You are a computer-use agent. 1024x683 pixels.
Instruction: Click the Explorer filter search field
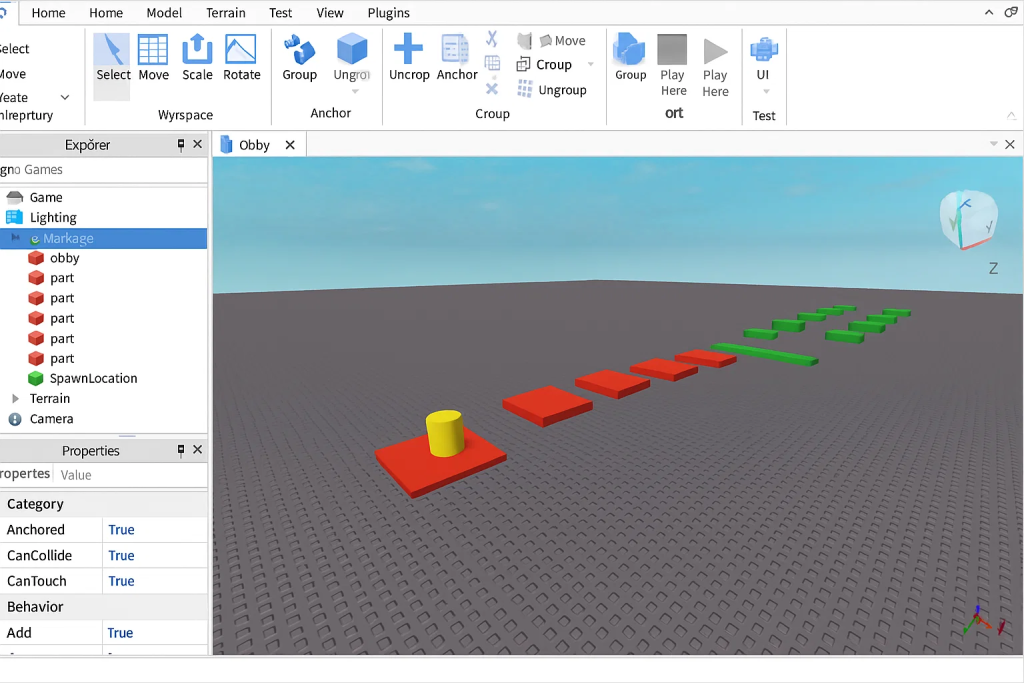coord(103,170)
